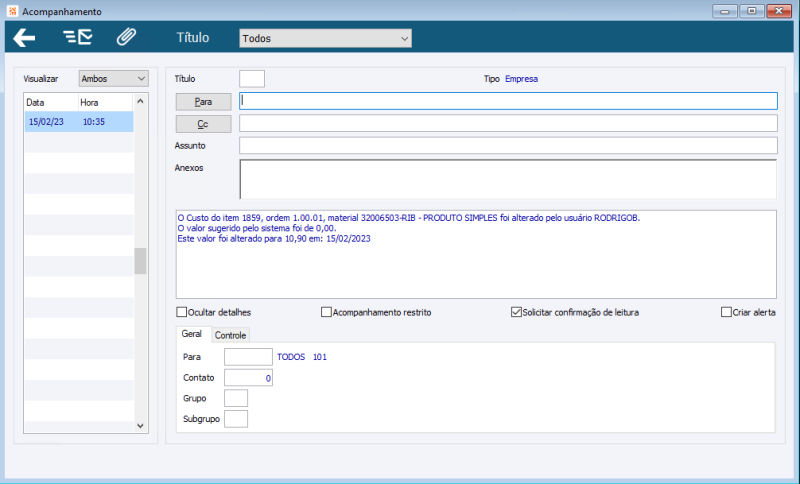Click the Data column header
The height and width of the screenshot is (484, 800).
51,103
